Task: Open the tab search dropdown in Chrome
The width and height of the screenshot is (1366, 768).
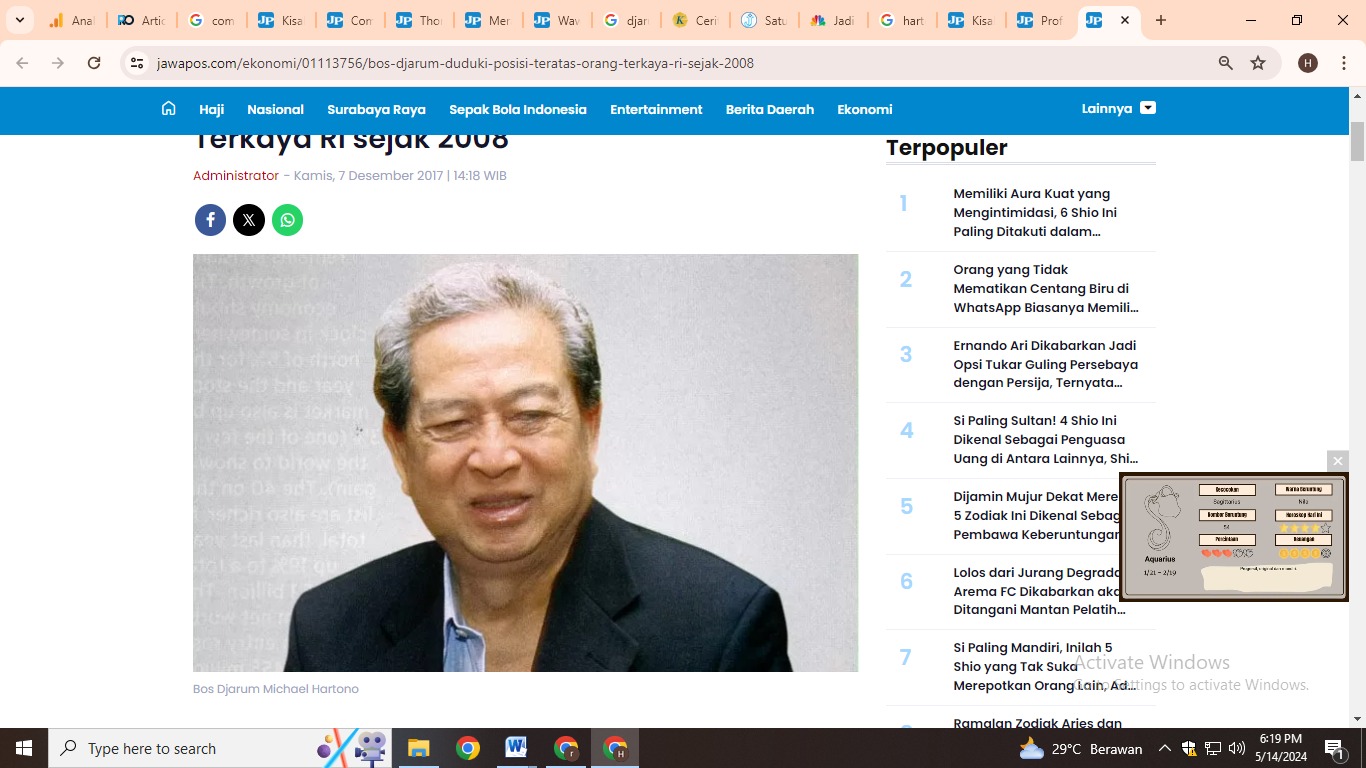Action: coord(19,20)
